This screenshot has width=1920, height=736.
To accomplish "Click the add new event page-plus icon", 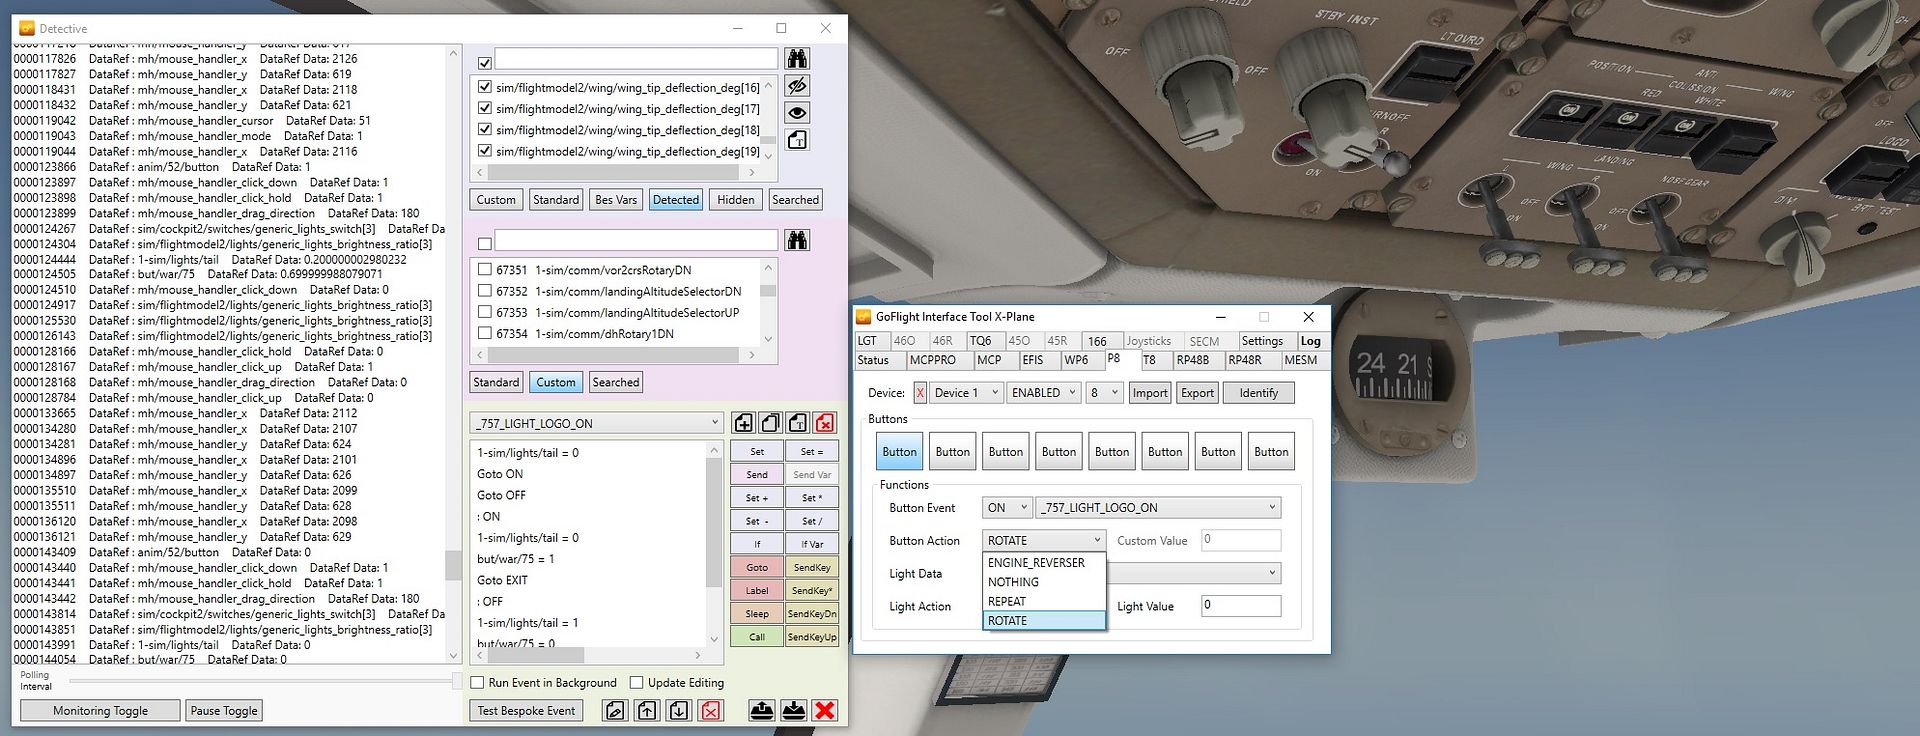I will [x=743, y=423].
